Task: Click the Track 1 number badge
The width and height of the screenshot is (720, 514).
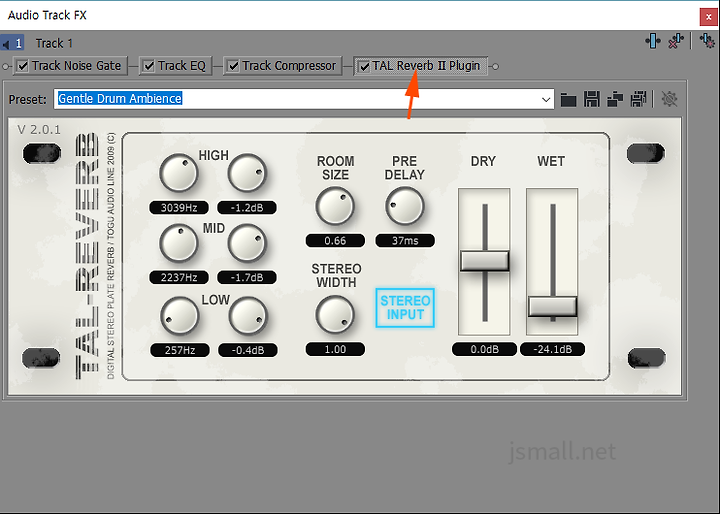Action: pos(13,44)
